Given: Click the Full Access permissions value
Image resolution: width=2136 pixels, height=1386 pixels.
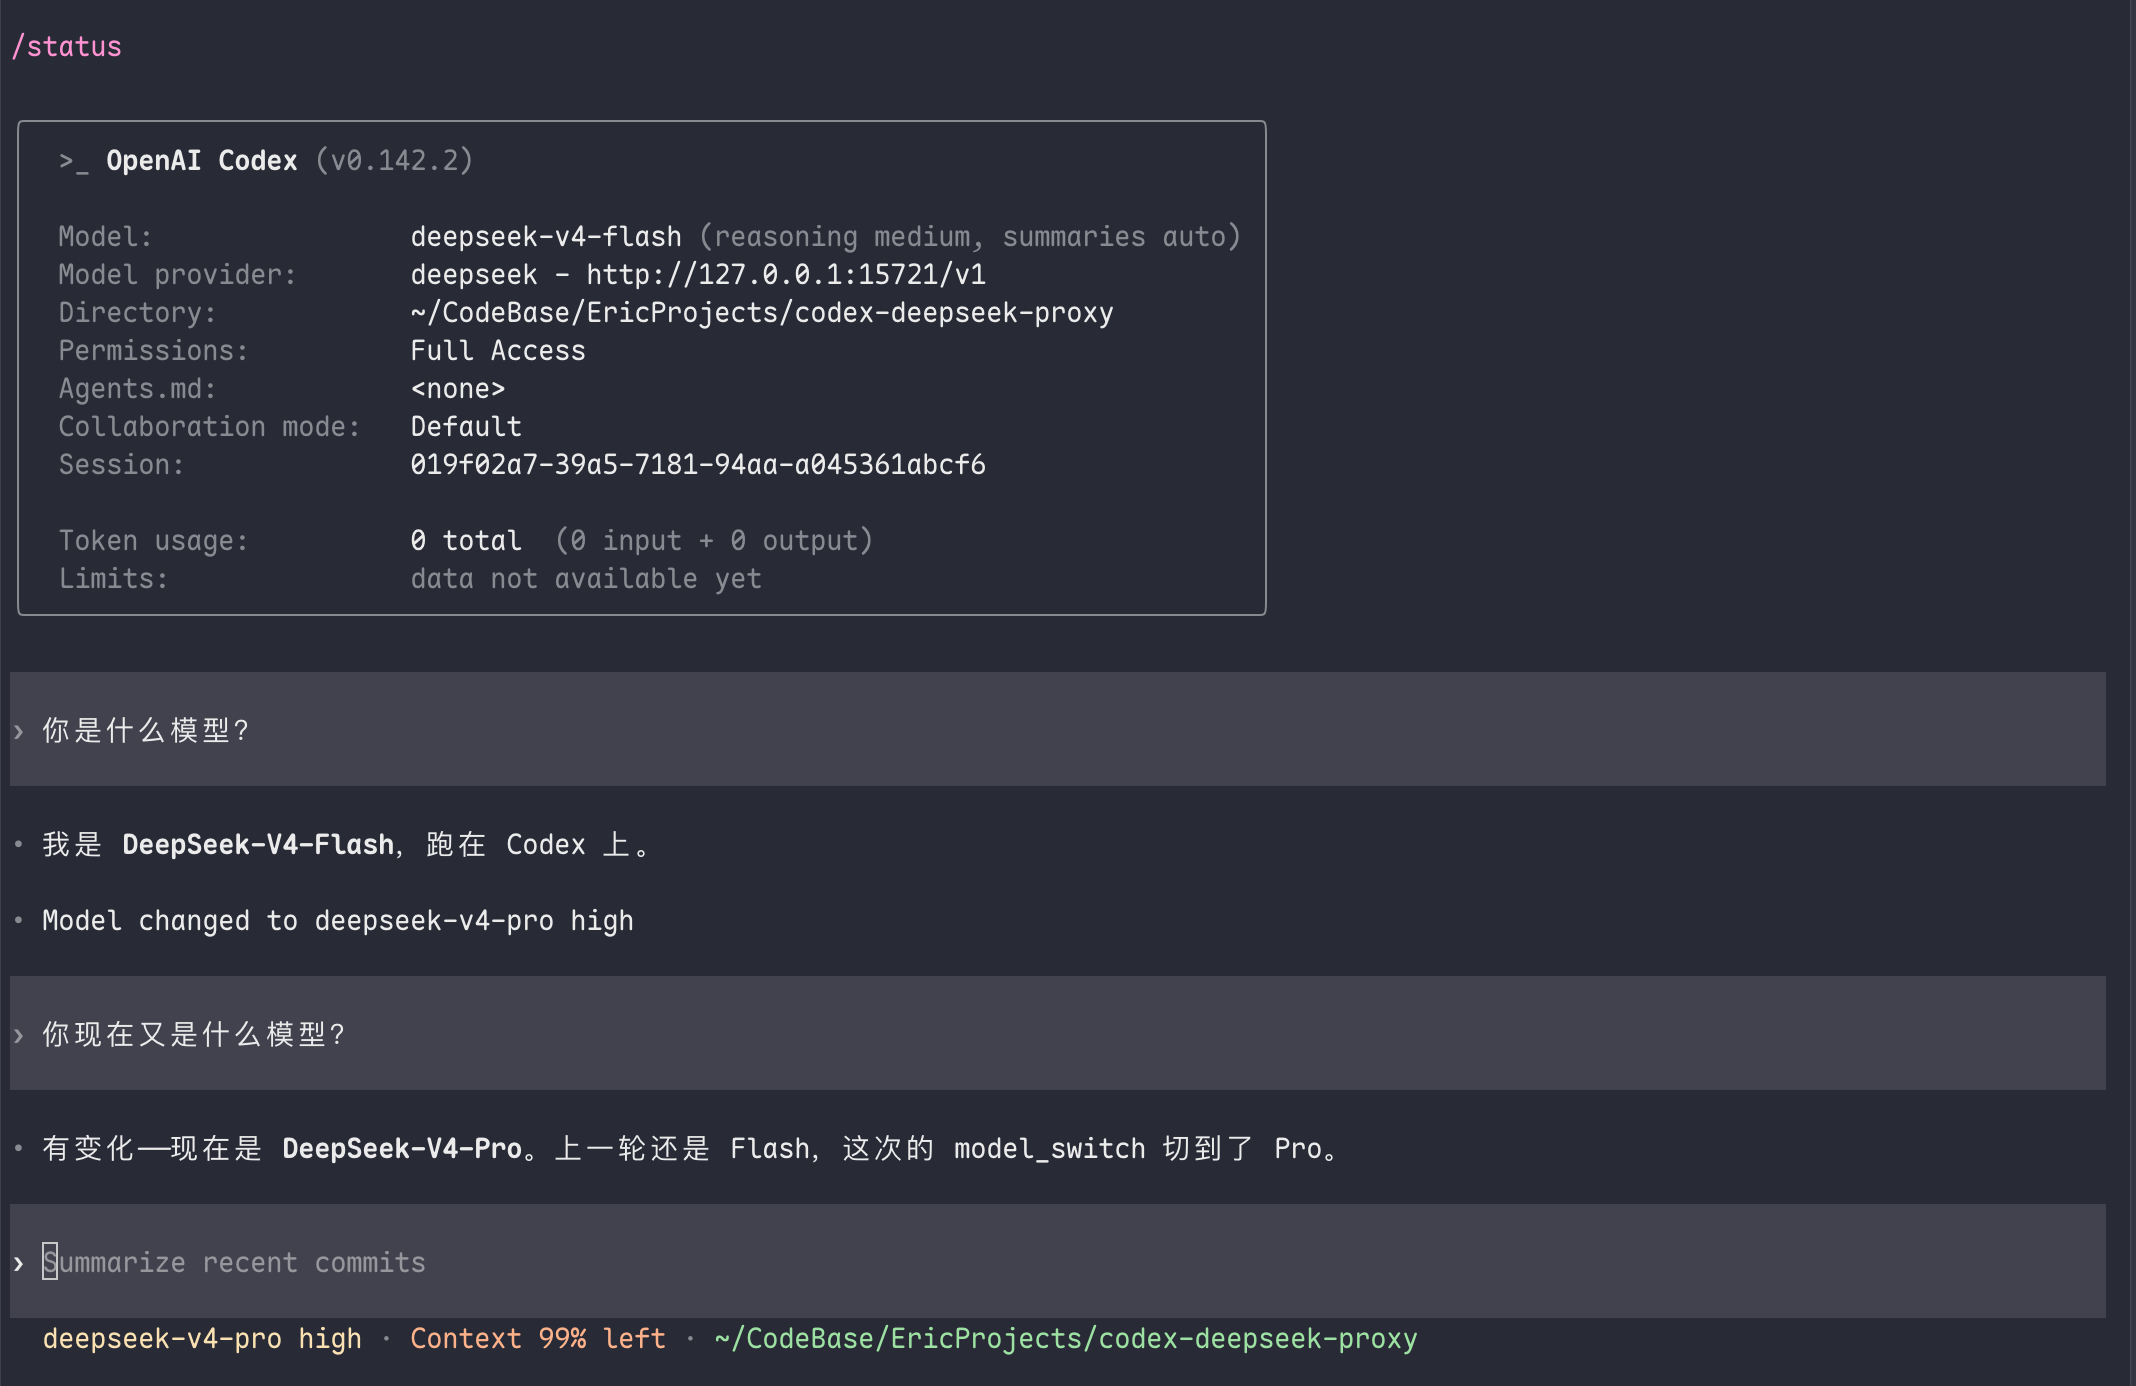Looking at the screenshot, I should click(498, 350).
